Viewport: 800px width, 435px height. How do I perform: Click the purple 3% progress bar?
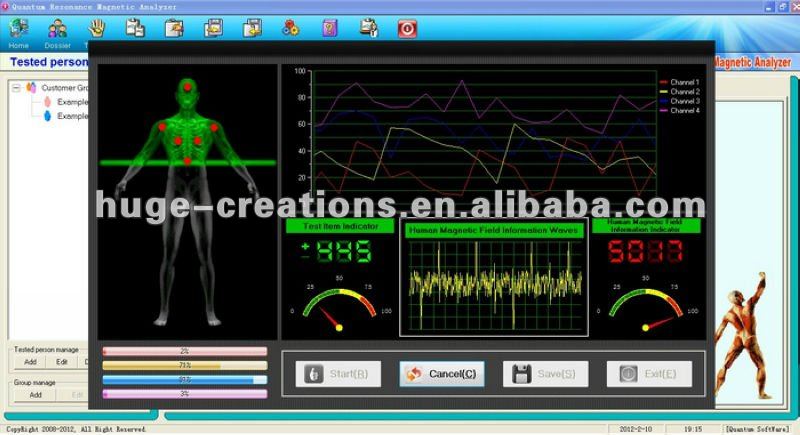click(185, 394)
